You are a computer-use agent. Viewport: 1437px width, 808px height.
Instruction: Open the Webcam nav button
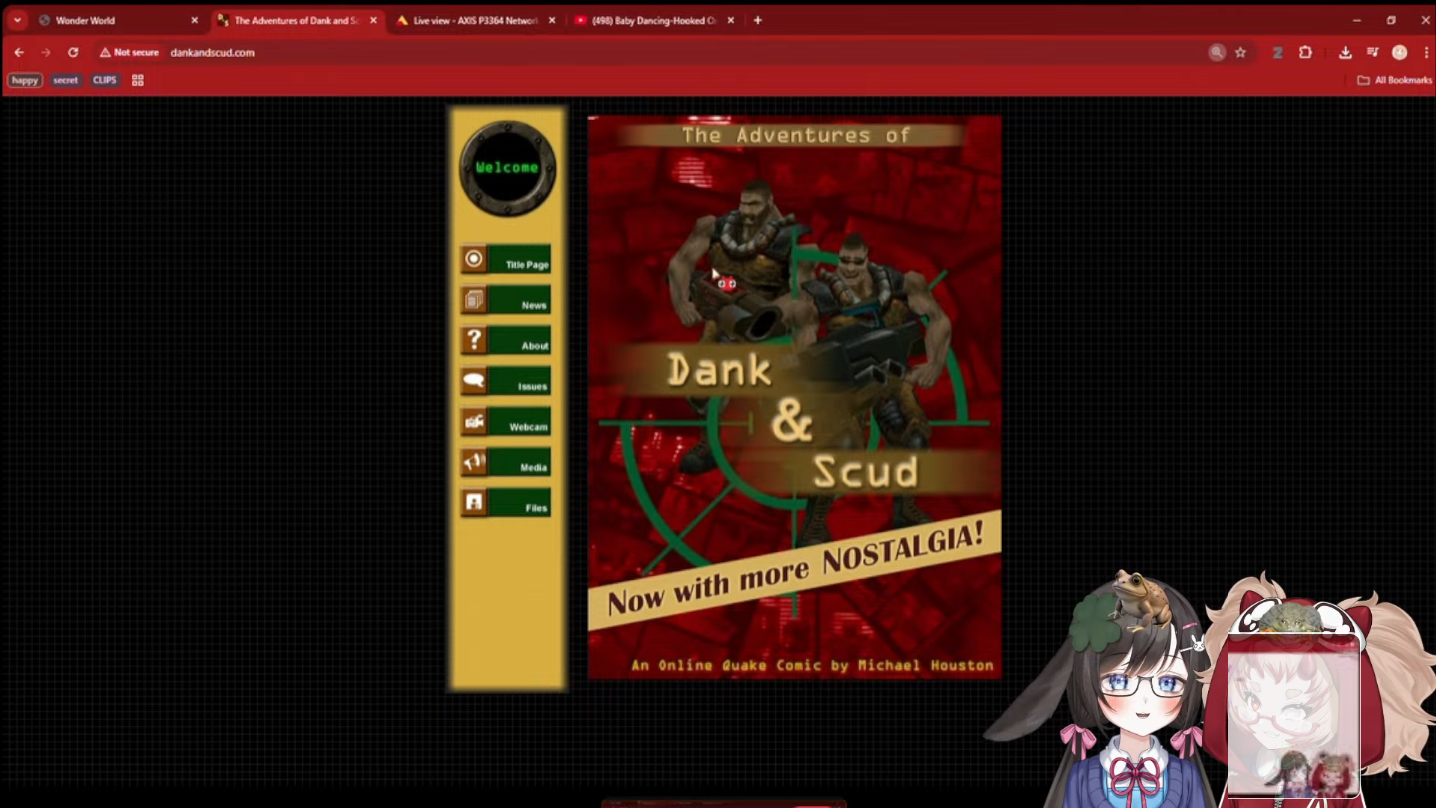pos(505,422)
